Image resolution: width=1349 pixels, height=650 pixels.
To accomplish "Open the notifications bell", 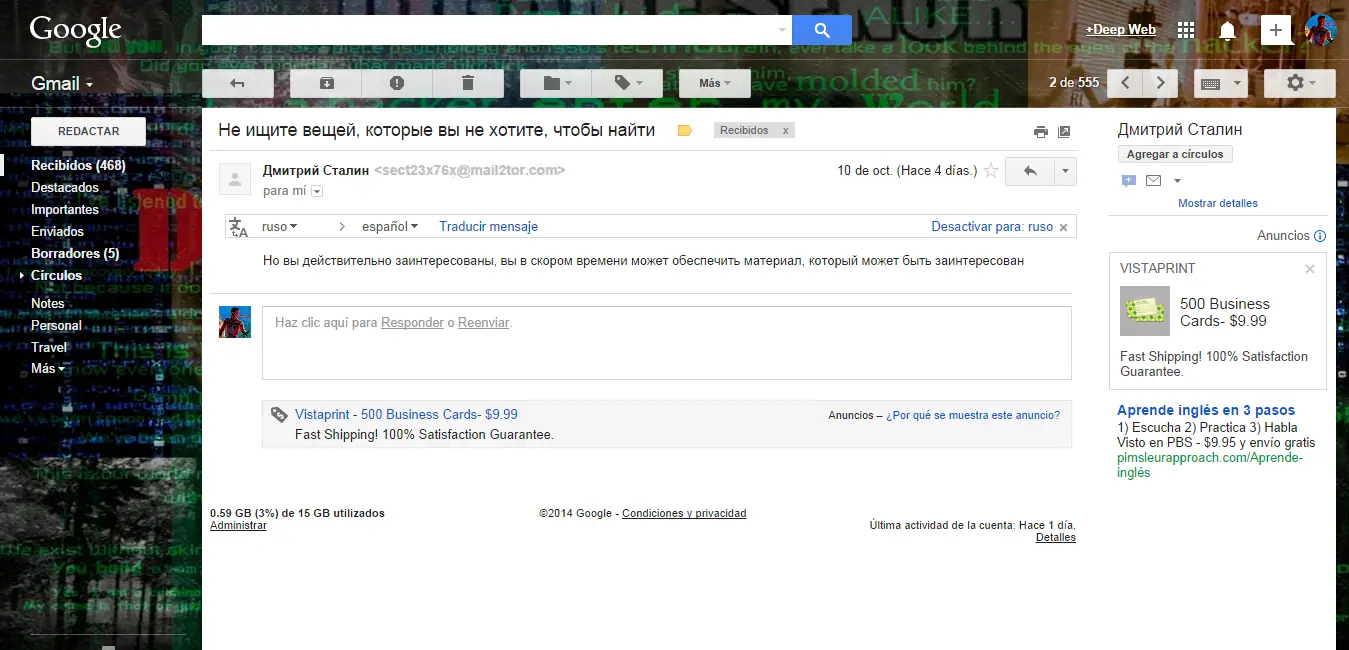I will 1227,30.
